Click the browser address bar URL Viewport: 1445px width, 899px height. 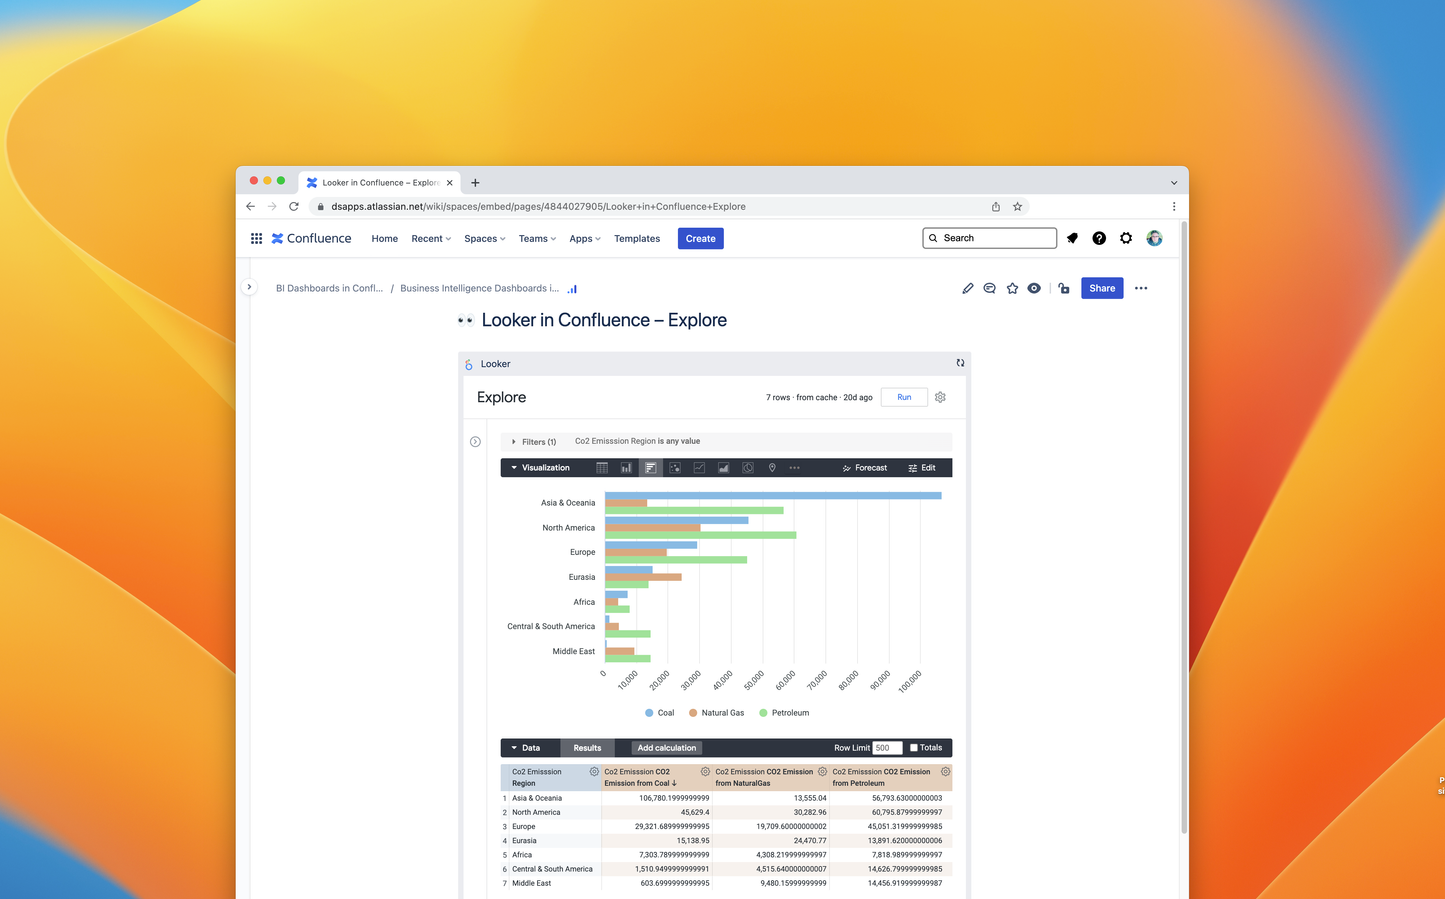click(538, 207)
